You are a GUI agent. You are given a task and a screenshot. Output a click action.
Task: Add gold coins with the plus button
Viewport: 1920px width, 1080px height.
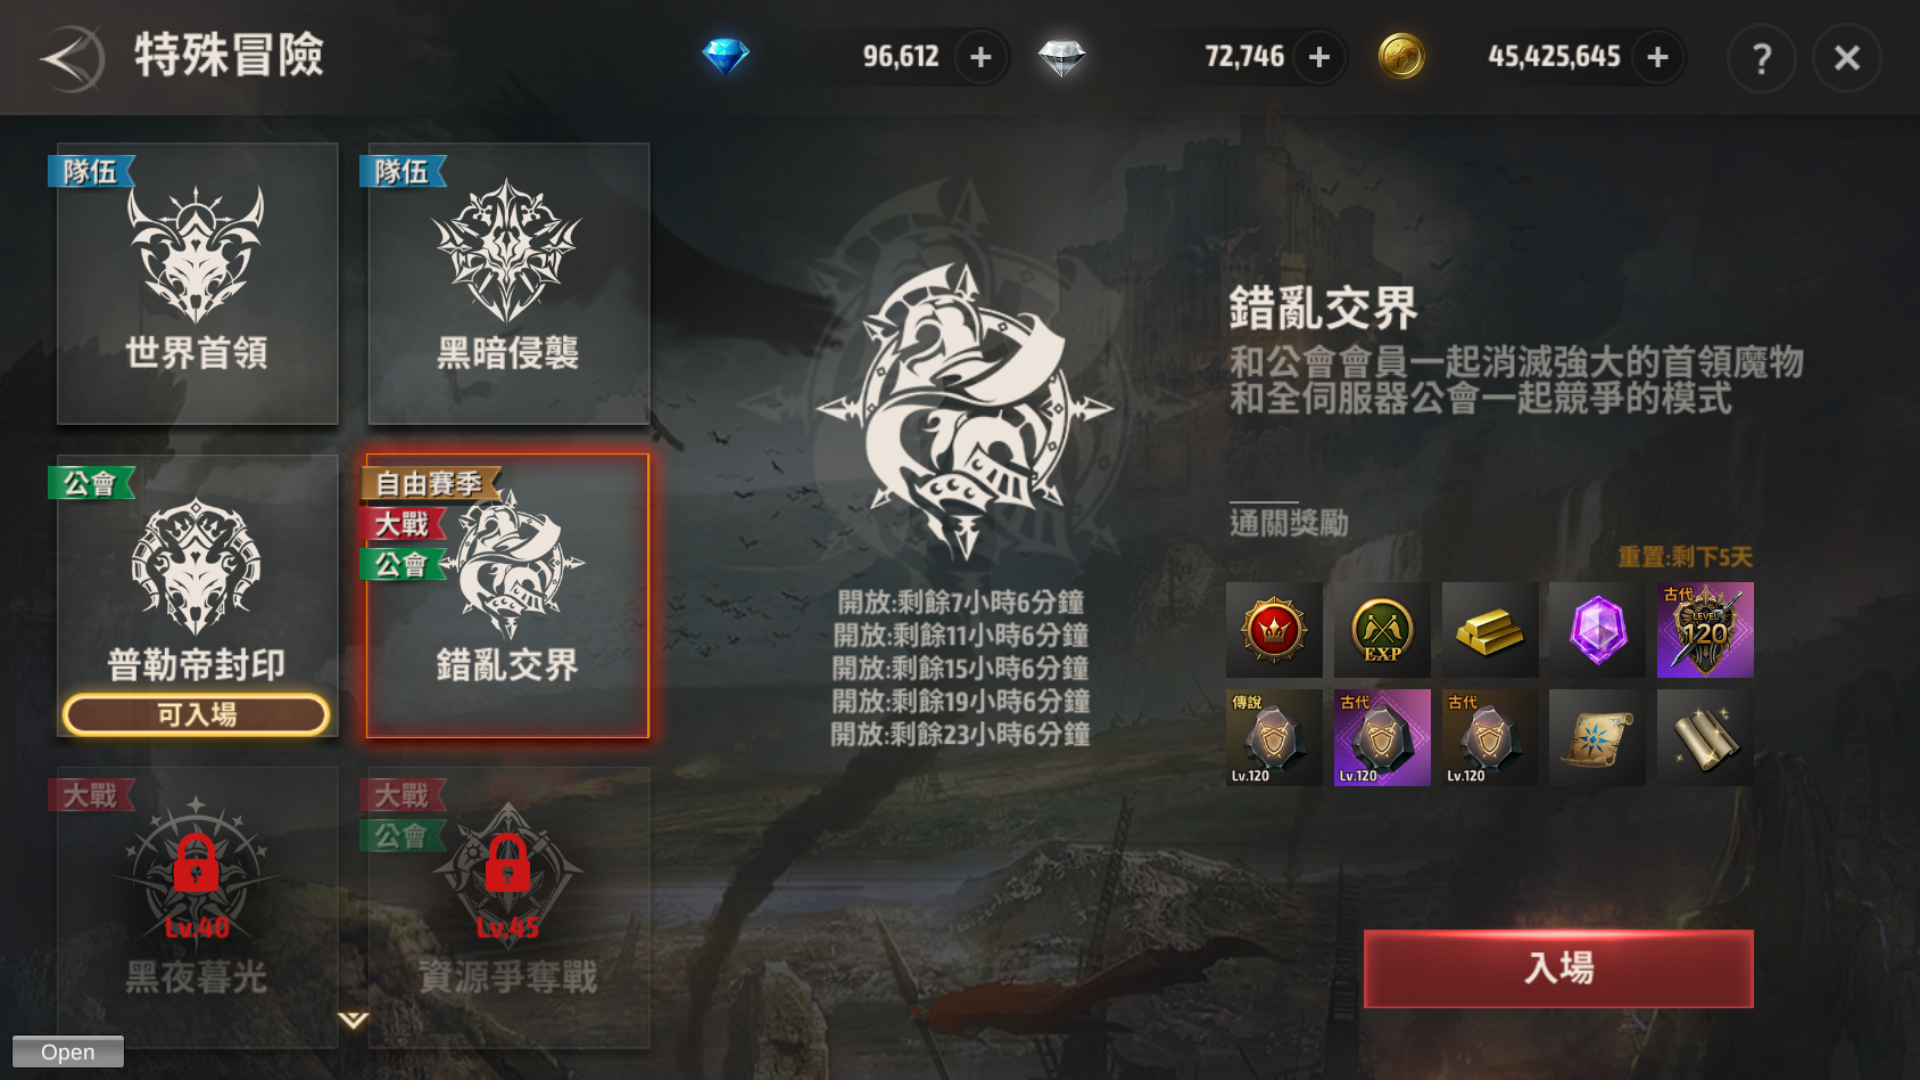(1657, 57)
